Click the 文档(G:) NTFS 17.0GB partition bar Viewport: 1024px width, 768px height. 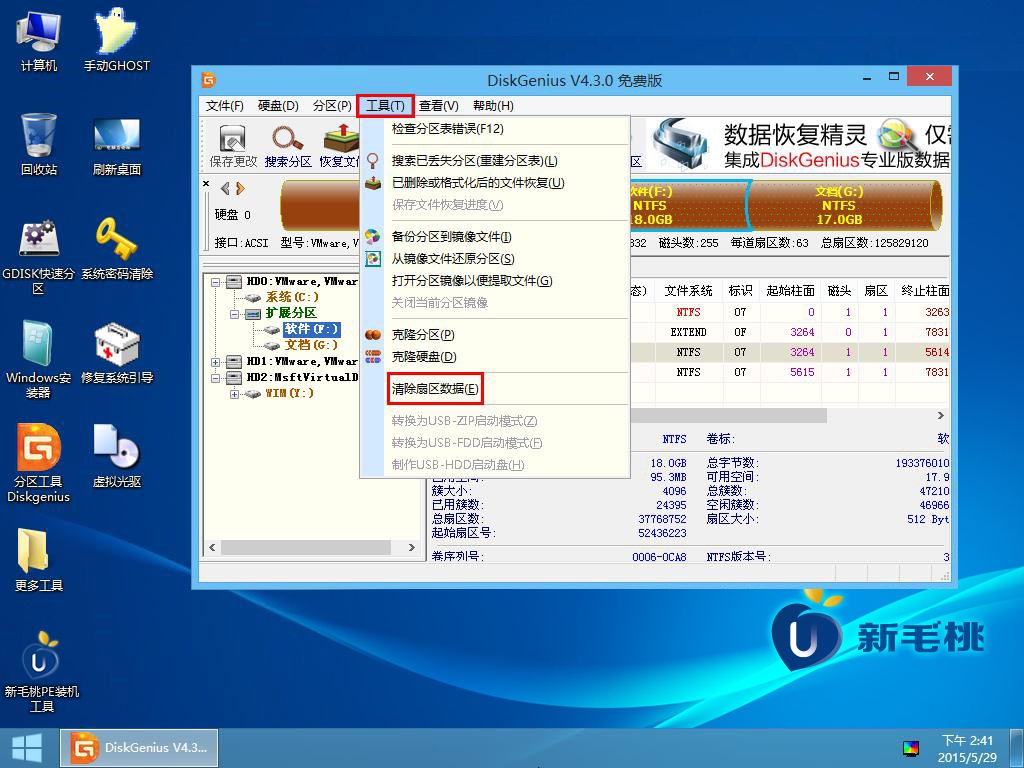tap(843, 205)
